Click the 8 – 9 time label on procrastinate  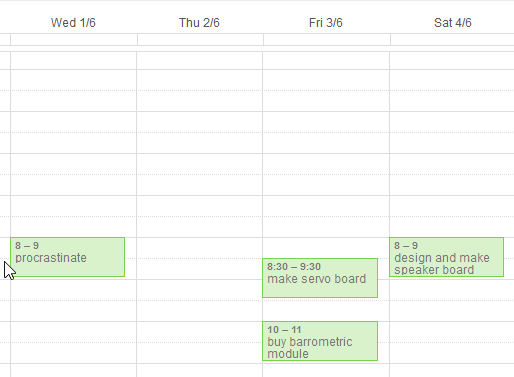[x=27, y=246]
